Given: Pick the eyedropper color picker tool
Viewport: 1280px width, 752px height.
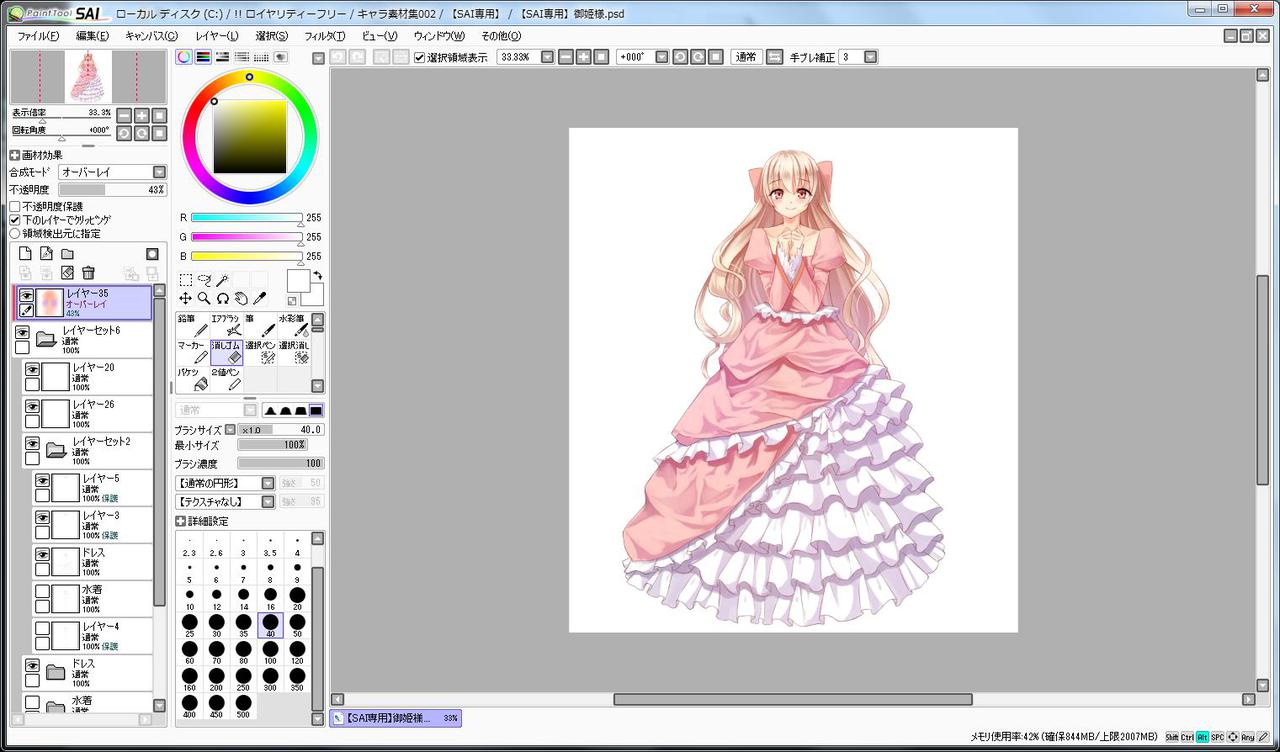Looking at the screenshot, I should pyautogui.click(x=258, y=298).
